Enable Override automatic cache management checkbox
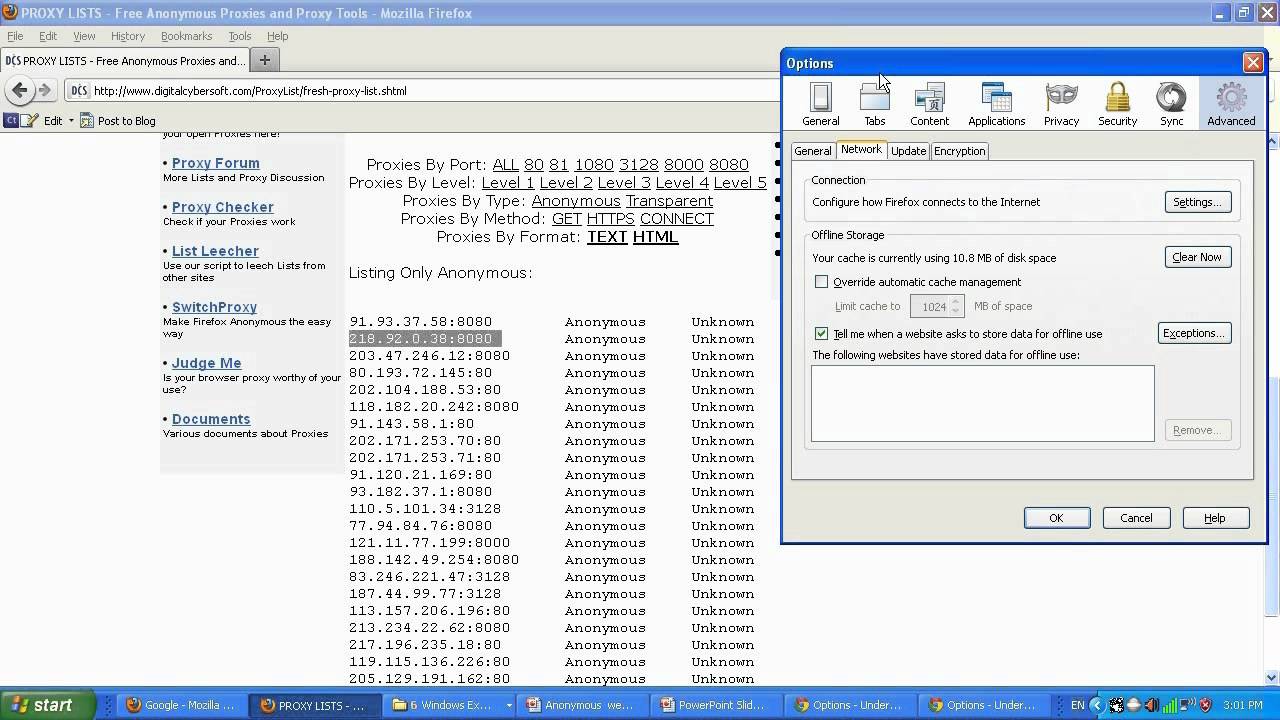 (821, 282)
